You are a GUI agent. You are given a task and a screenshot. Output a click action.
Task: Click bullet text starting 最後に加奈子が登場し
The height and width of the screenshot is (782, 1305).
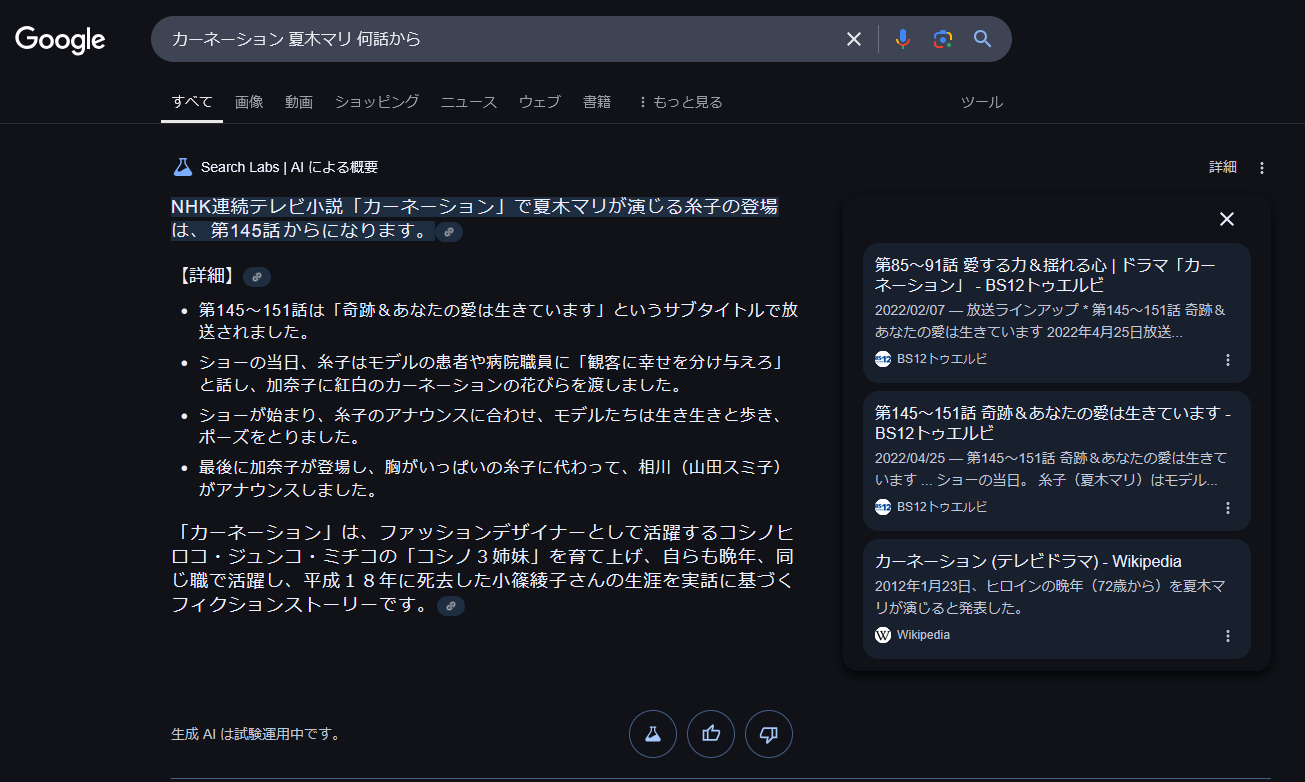491,479
